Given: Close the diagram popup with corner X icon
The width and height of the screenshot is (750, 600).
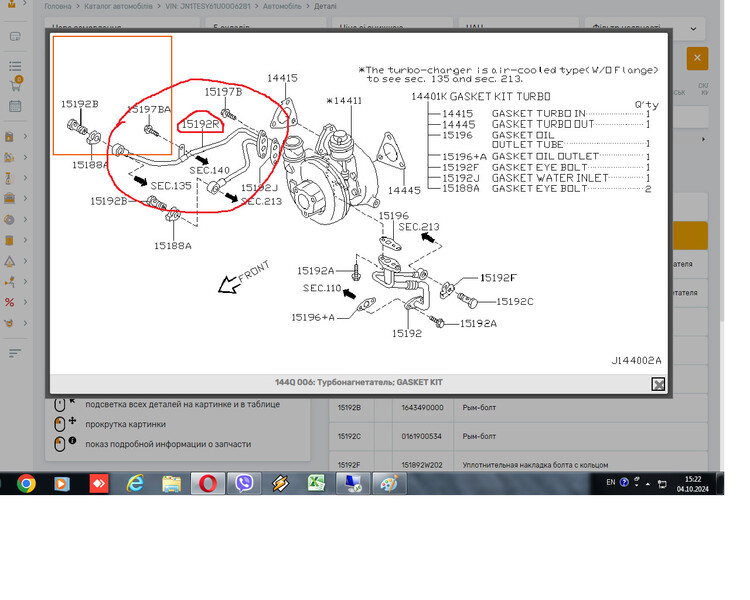Looking at the screenshot, I should tap(658, 384).
